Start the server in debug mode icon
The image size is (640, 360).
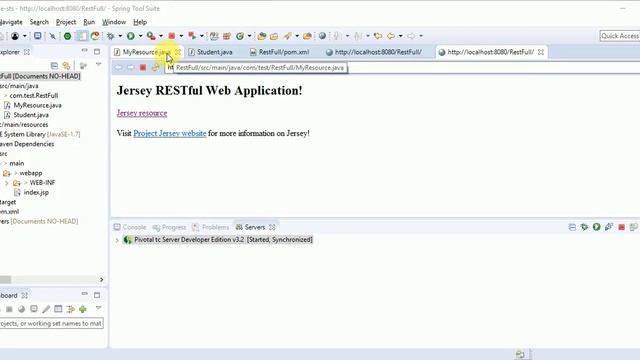(584, 227)
